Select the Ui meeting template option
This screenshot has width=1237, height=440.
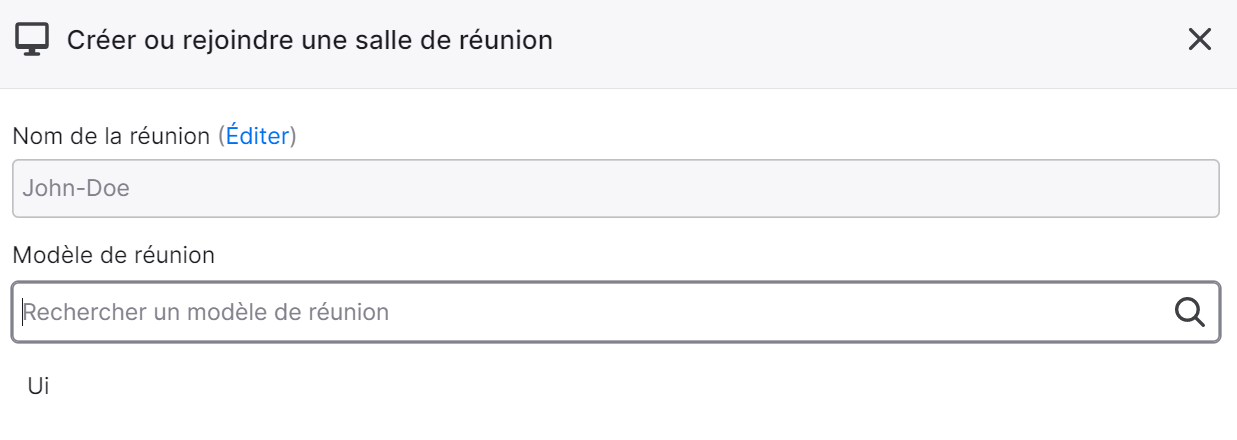click(x=39, y=386)
